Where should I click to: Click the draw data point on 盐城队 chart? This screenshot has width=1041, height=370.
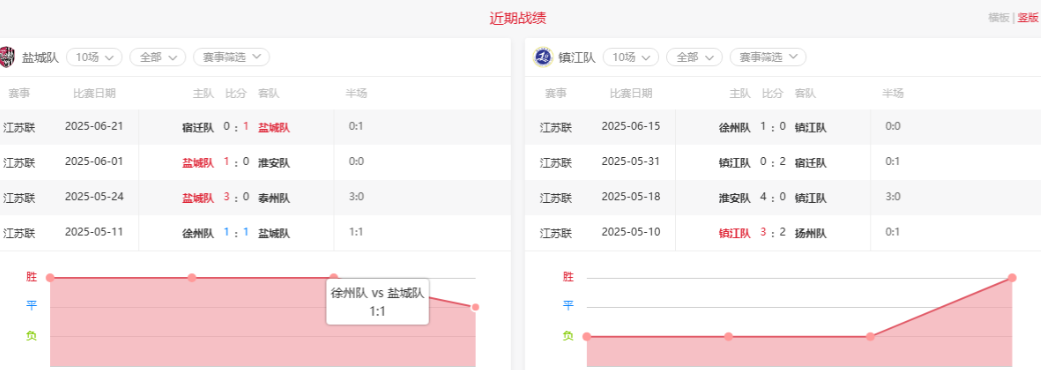(x=475, y=307)
